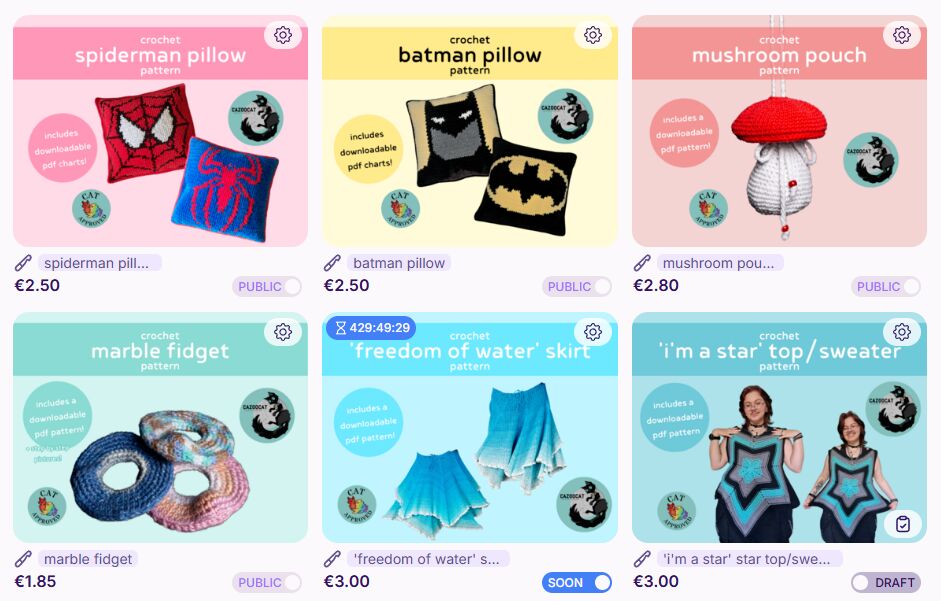Screen dimensions: 941x601
Task: Click the batman pillow name label
Action: click(x=399, y=263)
